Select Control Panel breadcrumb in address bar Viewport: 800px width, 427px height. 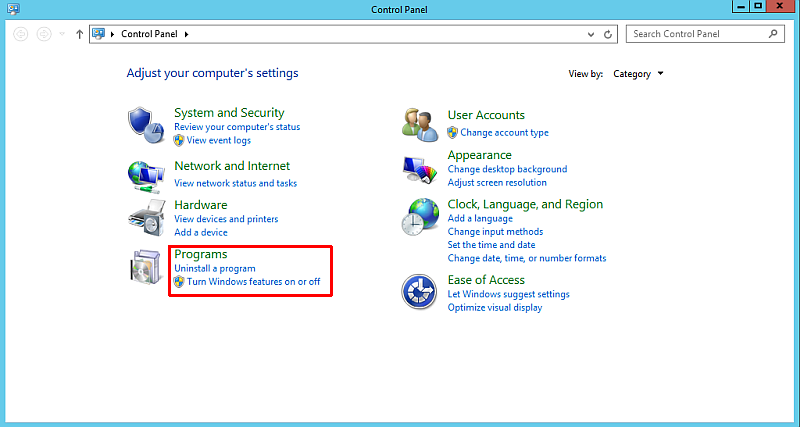click(x=149, y=34)
